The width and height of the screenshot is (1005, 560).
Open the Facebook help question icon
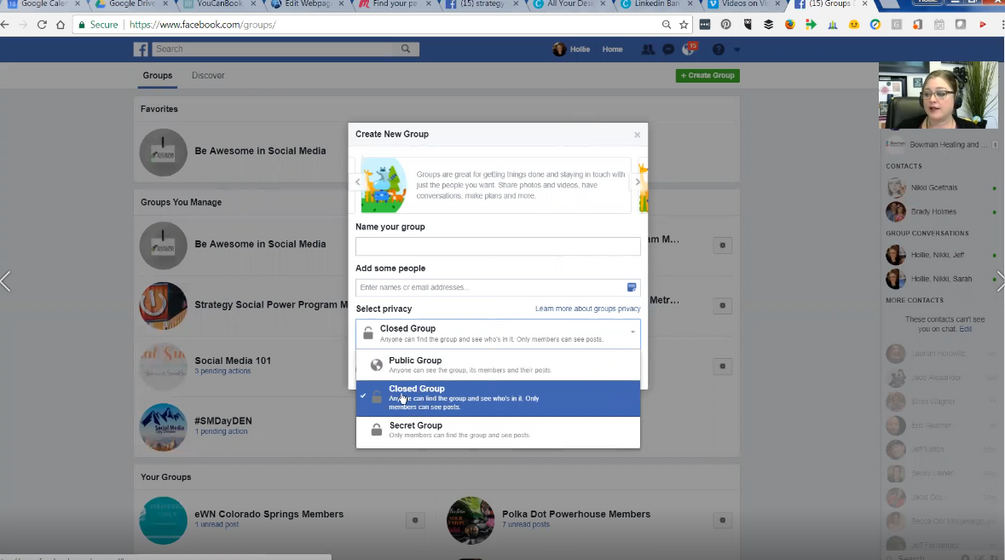click(718, 49)
